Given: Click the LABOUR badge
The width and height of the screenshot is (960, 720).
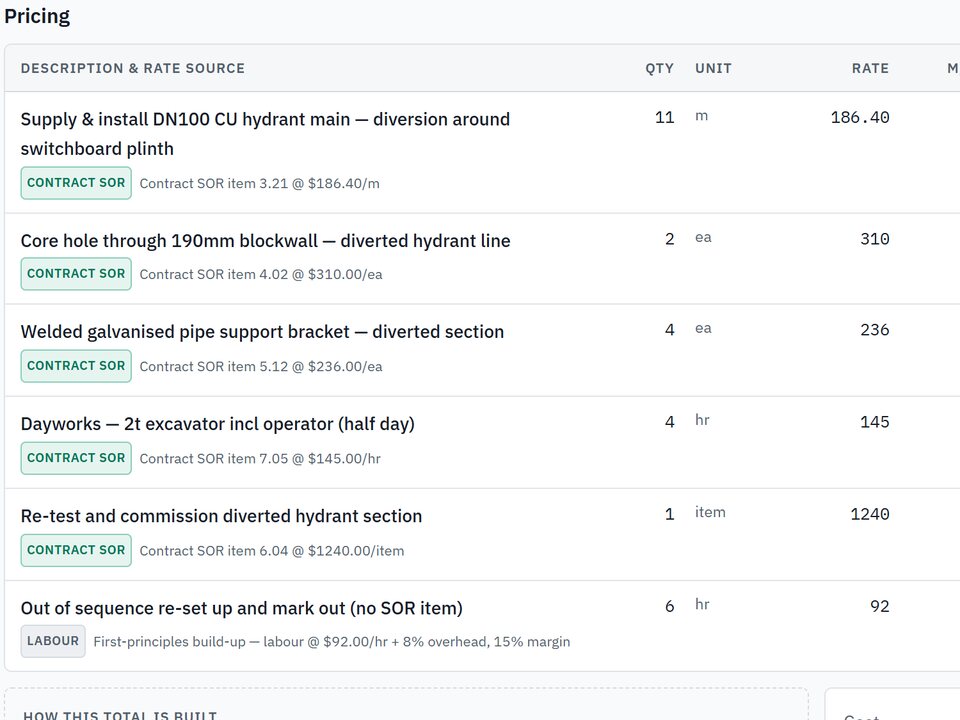Looking at the screenshot, I should [53, 641].
